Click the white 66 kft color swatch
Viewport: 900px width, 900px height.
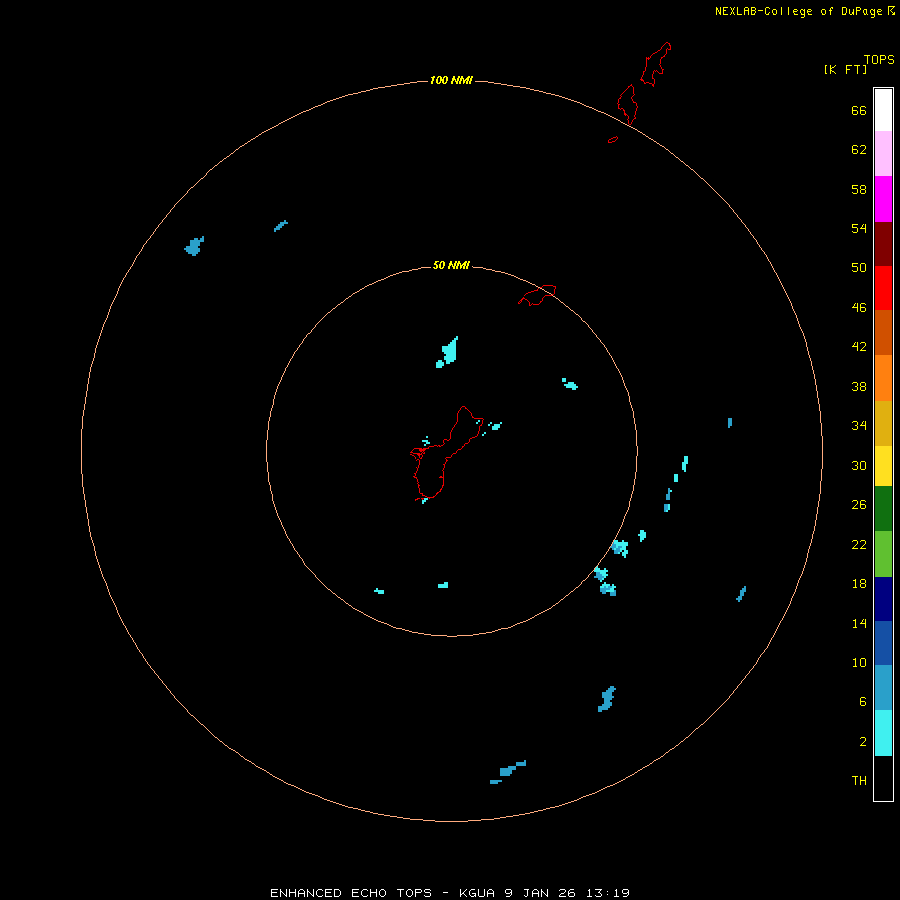point(883,110)
